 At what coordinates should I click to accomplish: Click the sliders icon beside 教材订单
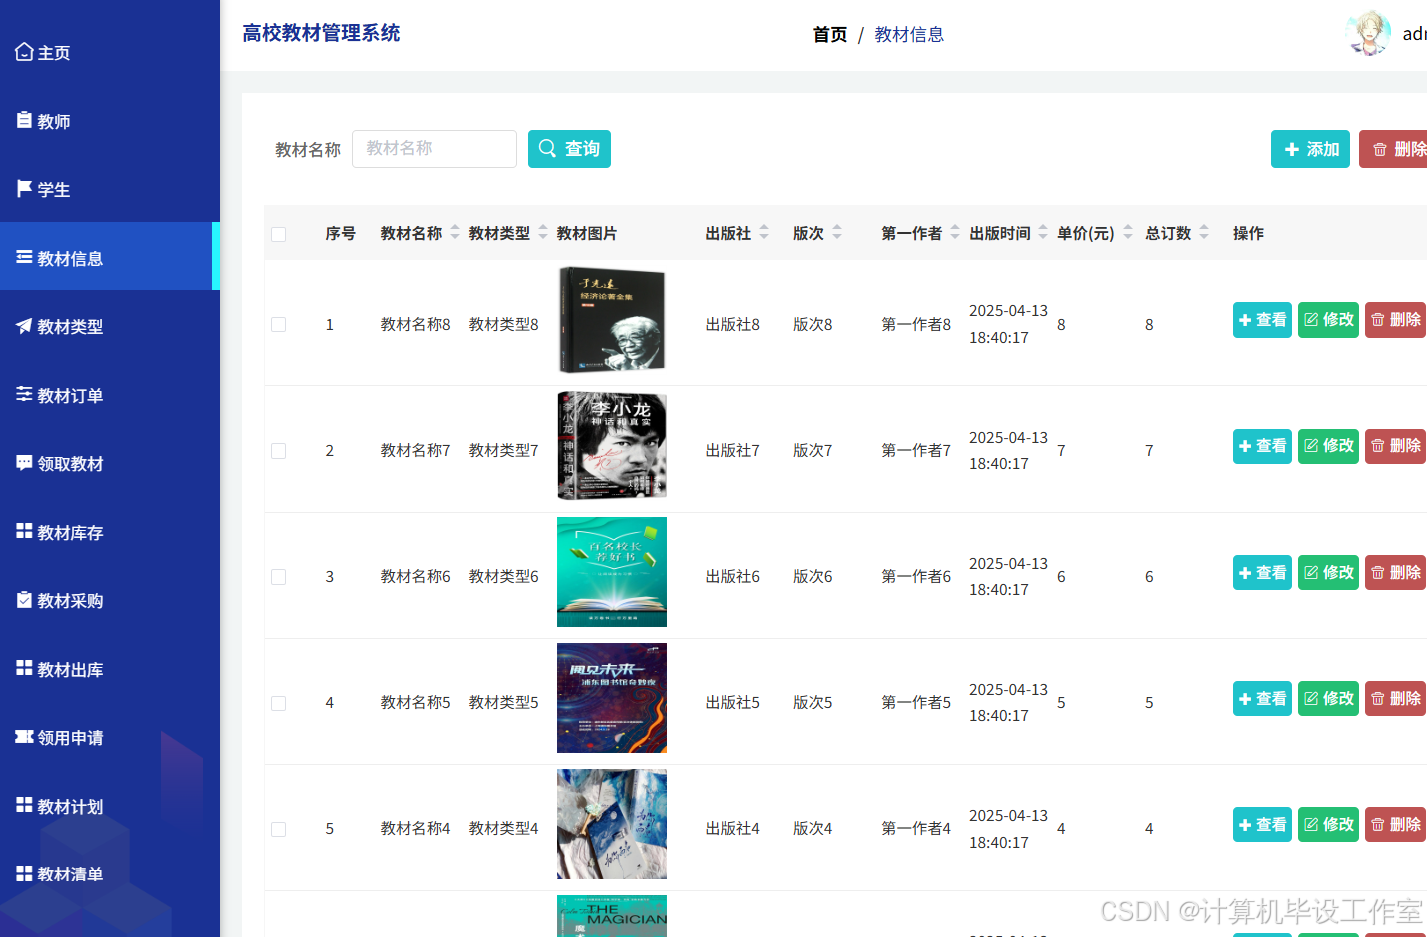point(24,394)
